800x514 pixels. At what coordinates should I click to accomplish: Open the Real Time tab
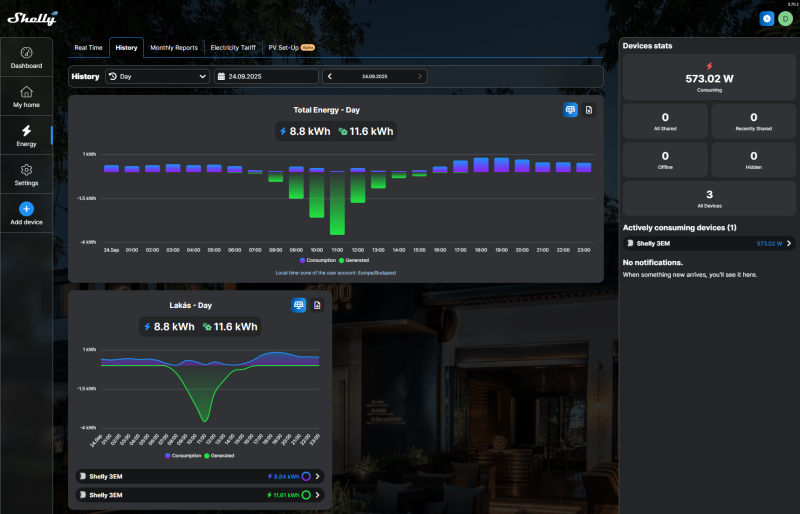click(88, 47)
